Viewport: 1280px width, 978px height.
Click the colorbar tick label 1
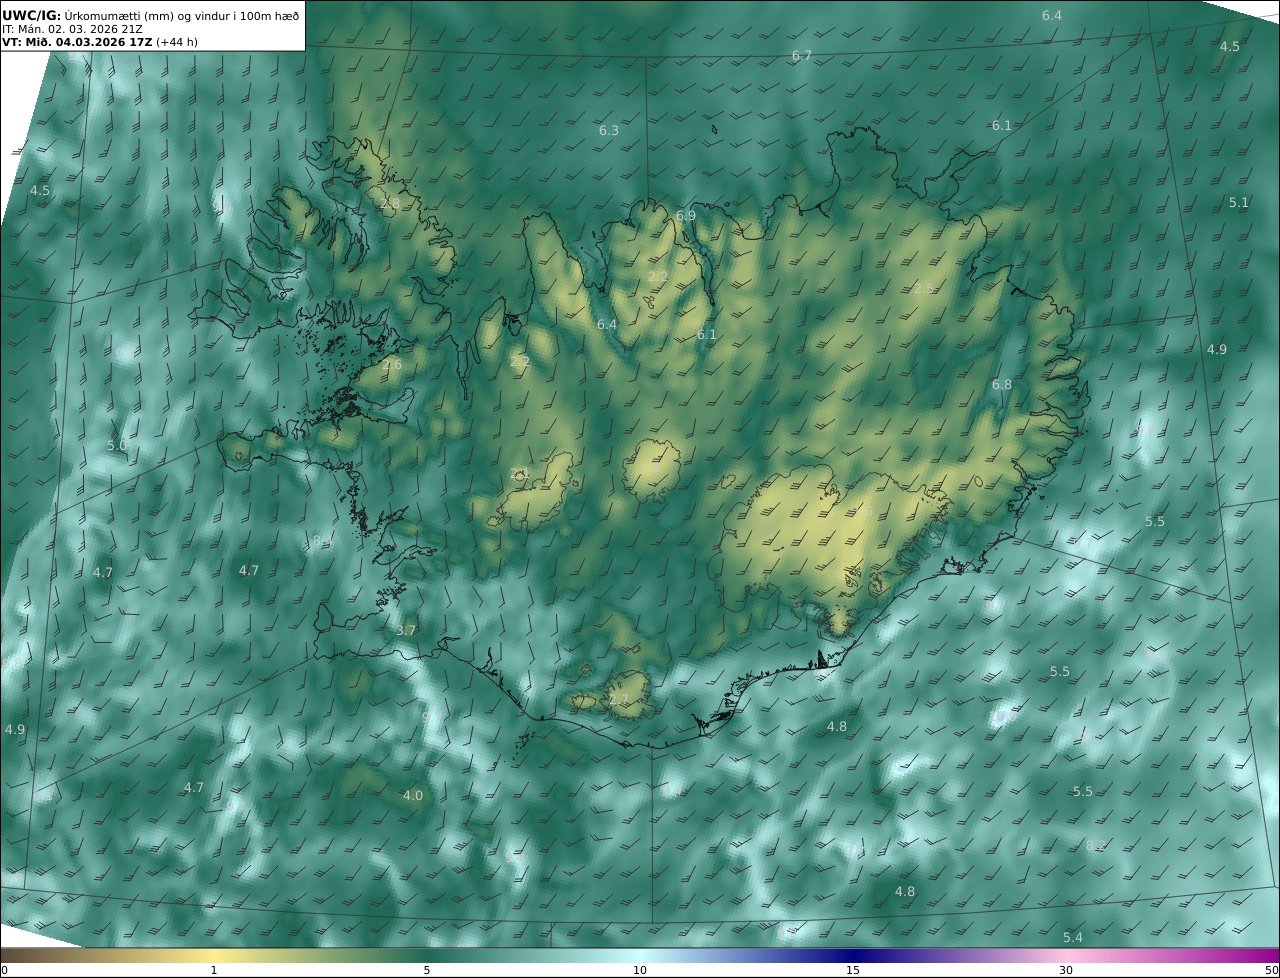click(x=214, y=970)
